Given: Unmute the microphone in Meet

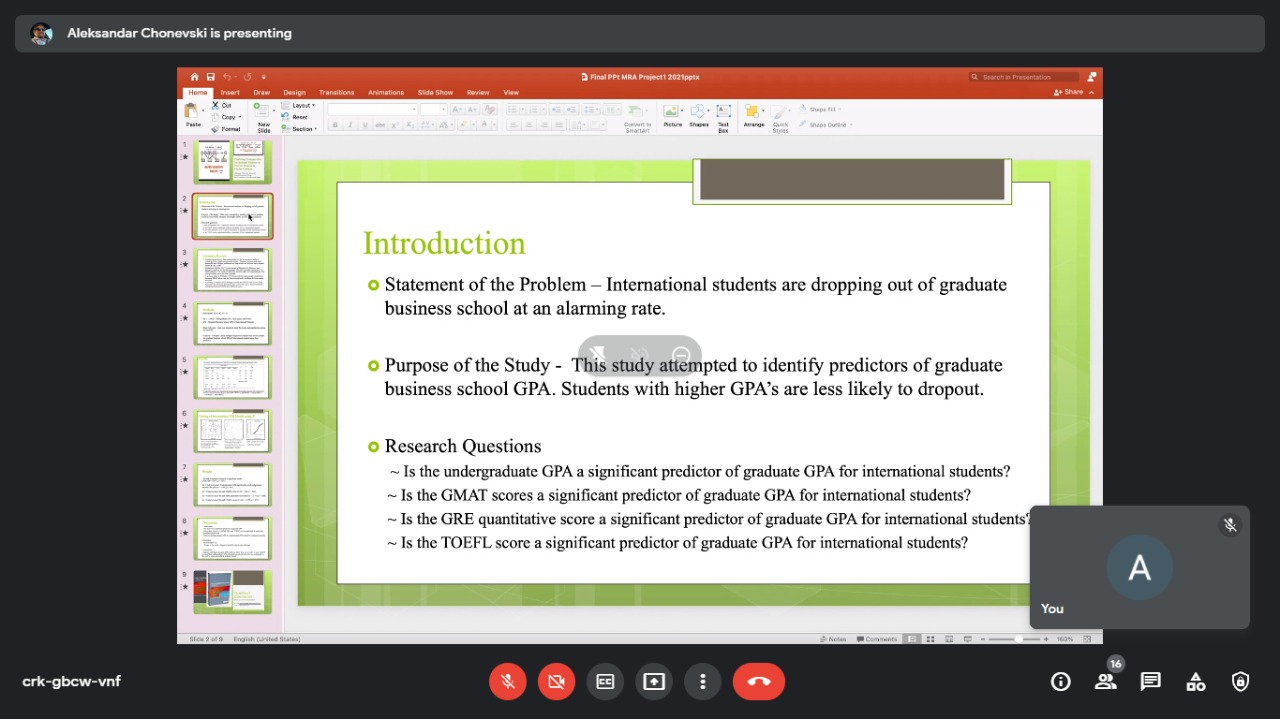Looking at the screenshot, I should pos(507,682).
